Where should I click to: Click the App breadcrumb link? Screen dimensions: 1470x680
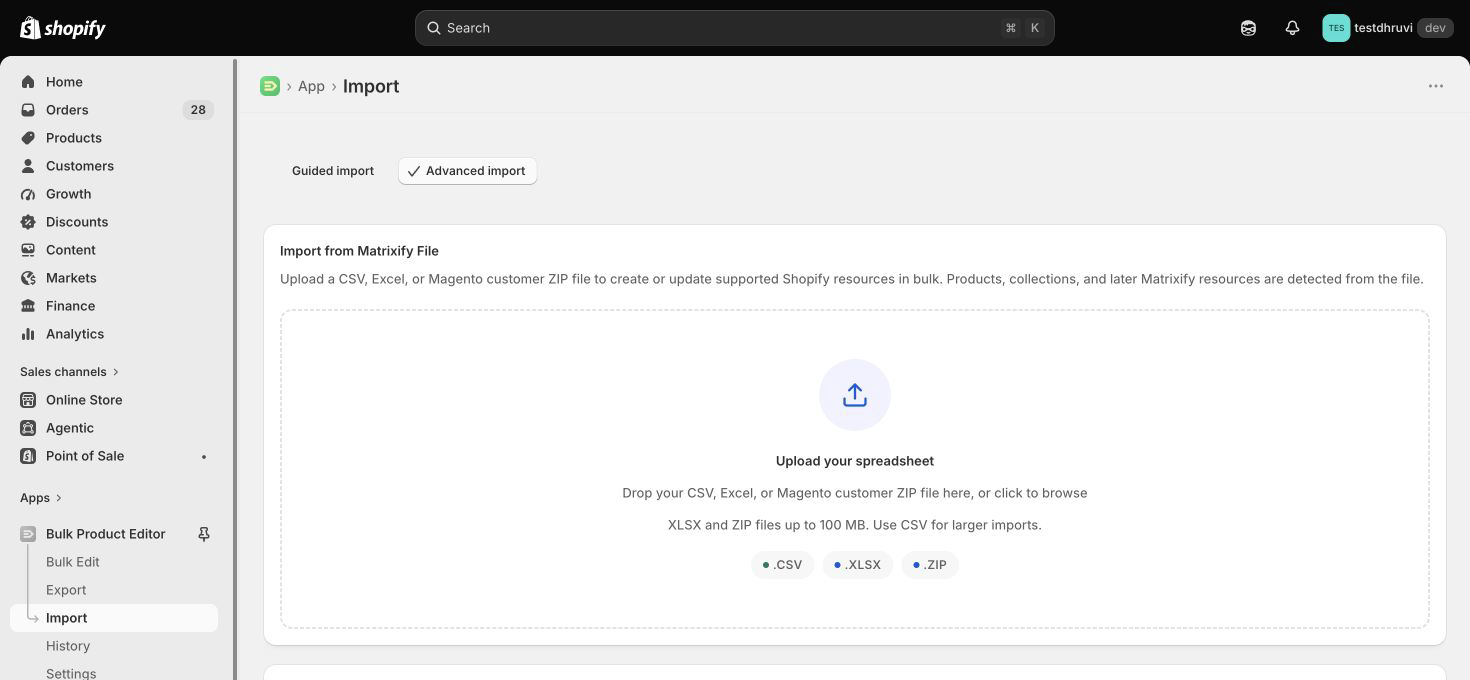[x=311, y=86]
